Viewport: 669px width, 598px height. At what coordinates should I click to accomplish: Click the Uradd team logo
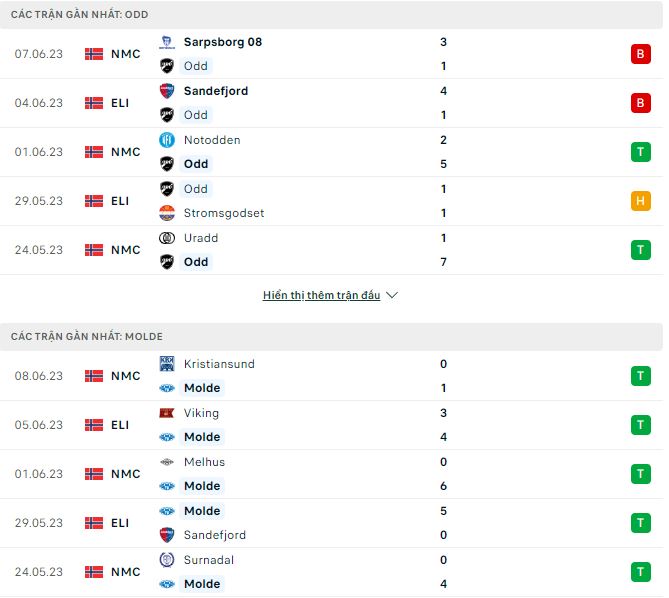click(x=167, y=238)
